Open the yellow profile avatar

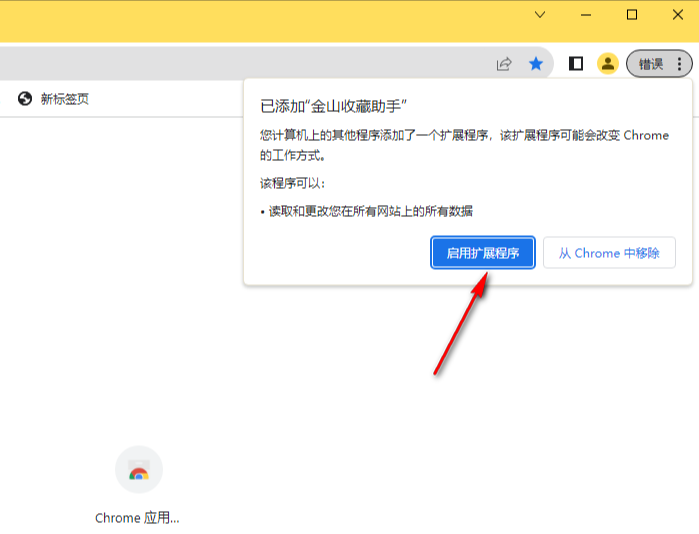pos(608,64)
